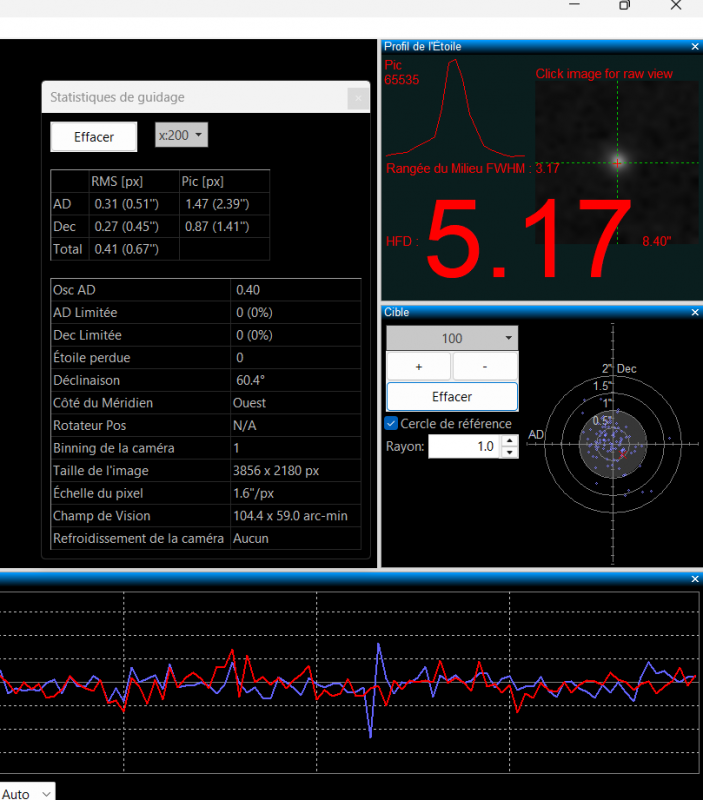The height and width of the screenshot is (800, 703).
Task: Click the Dec RMS value 0.27 (0.45")
Action: 127,227
